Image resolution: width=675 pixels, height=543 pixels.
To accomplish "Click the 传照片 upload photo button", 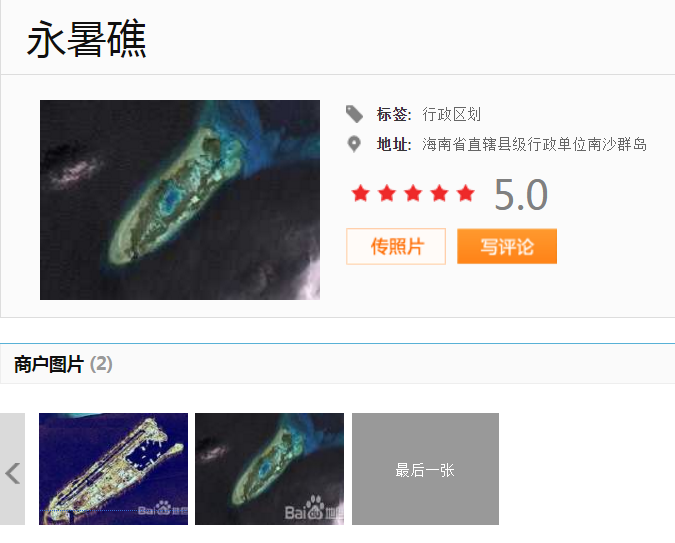I will tap(396, 246).
